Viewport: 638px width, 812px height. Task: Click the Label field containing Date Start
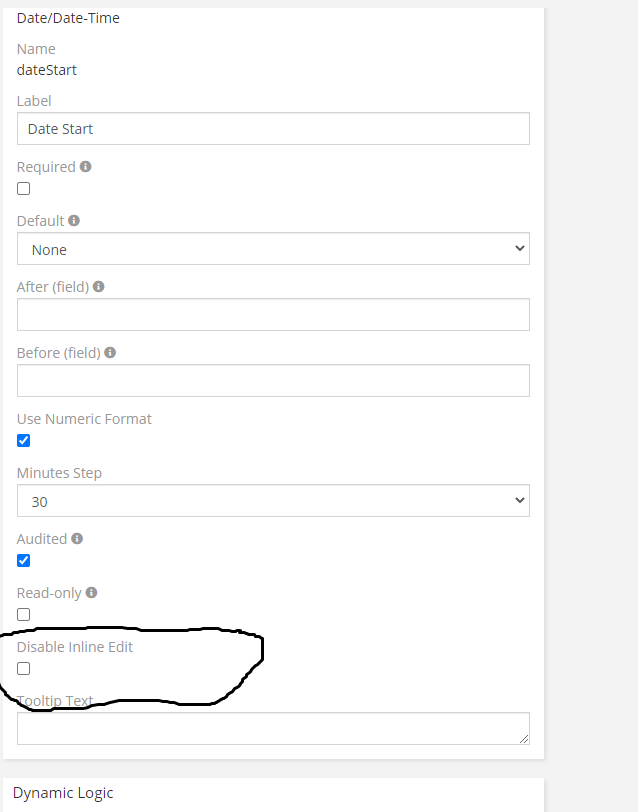(x=273, y=128)
